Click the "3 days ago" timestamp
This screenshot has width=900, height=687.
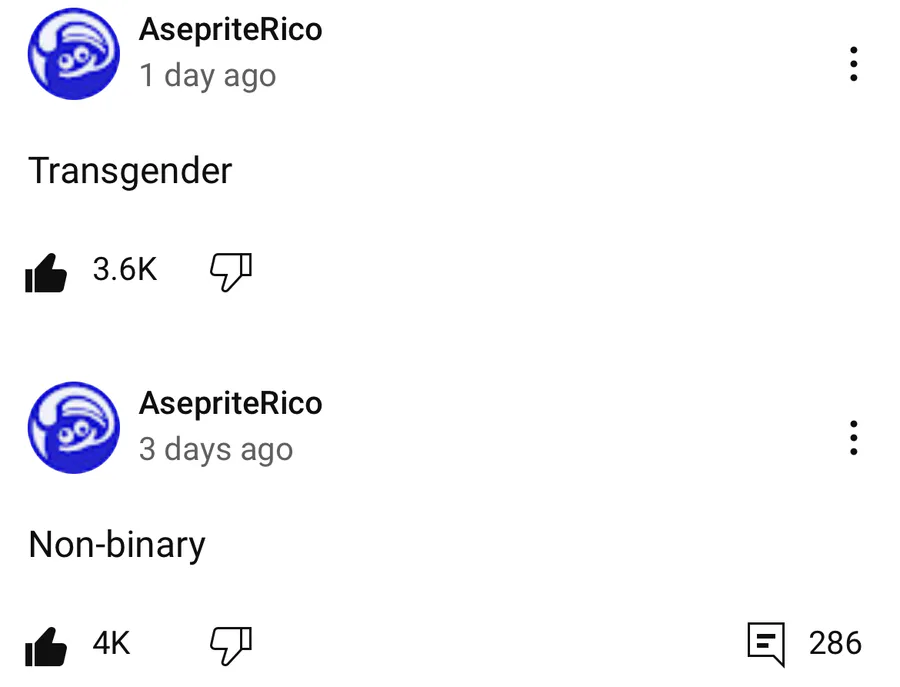point(215,450)
